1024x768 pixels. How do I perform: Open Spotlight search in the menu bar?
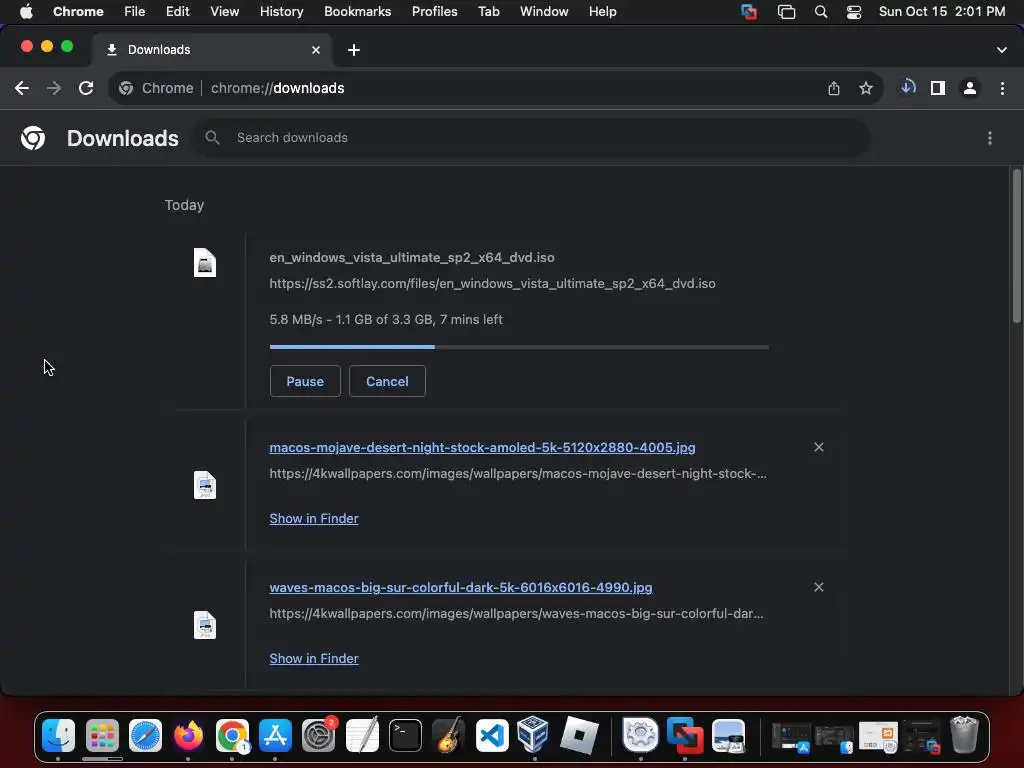pyautogui.click(x=821, y=12)
